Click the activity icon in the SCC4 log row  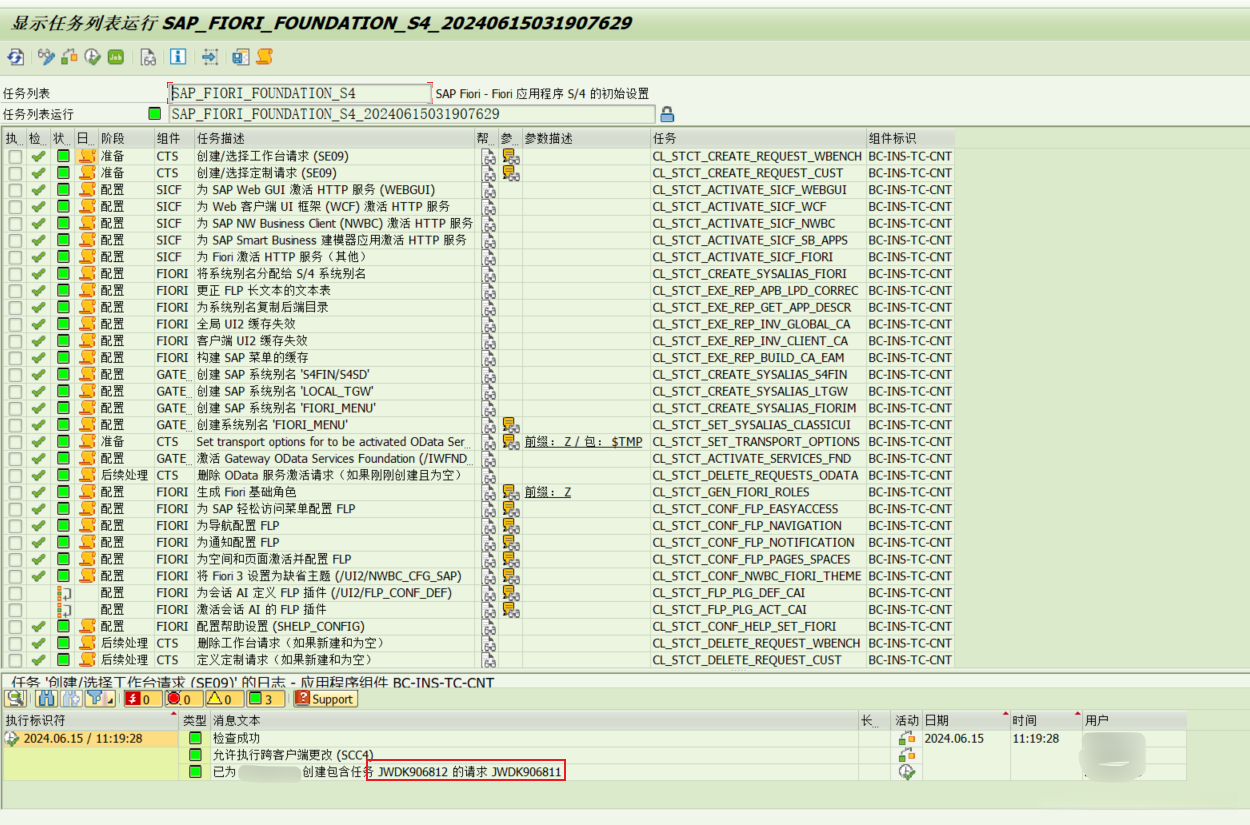pyautogui.click(x=907, y=755)
